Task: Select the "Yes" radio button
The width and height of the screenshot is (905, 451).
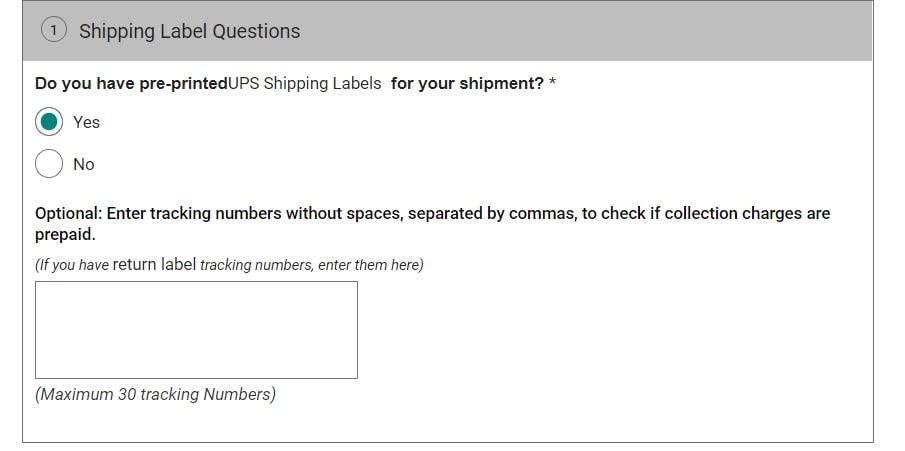Action: (49, 122)
